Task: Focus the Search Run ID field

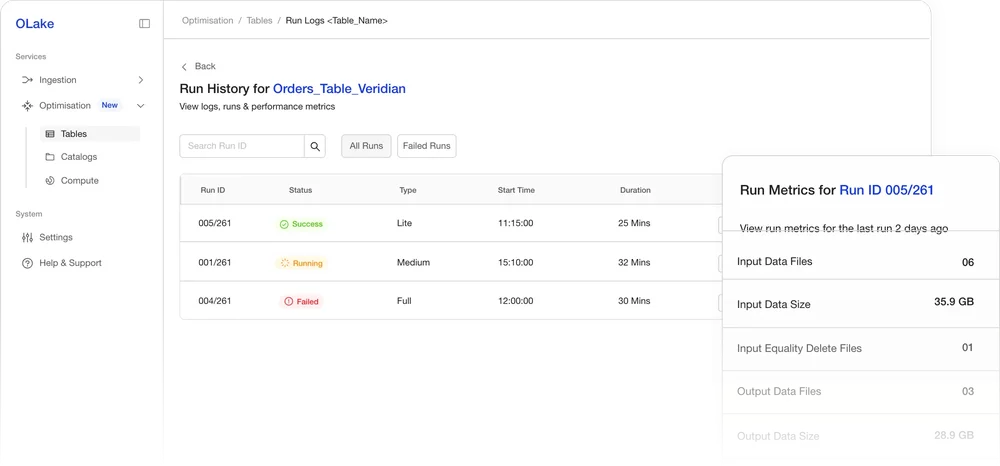Action: (242, 146)
